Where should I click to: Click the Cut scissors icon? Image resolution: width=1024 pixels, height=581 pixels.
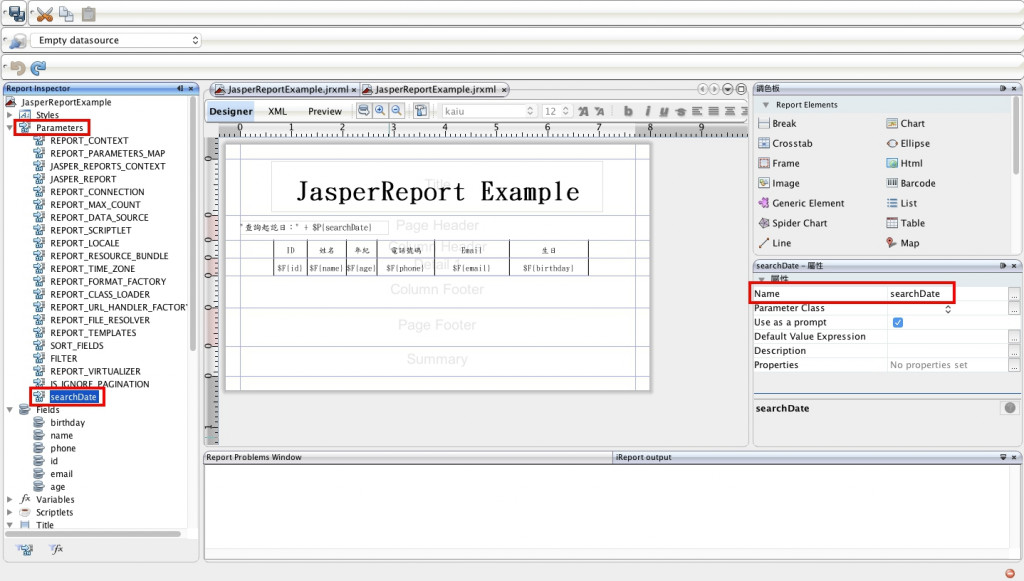pyautogui.click(x=44, y=14)
